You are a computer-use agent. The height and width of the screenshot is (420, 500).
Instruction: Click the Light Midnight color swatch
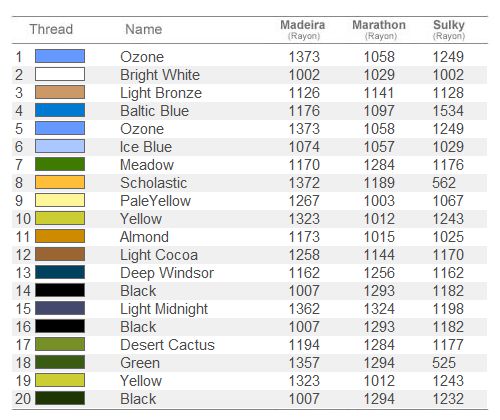(x=60, y=308)
